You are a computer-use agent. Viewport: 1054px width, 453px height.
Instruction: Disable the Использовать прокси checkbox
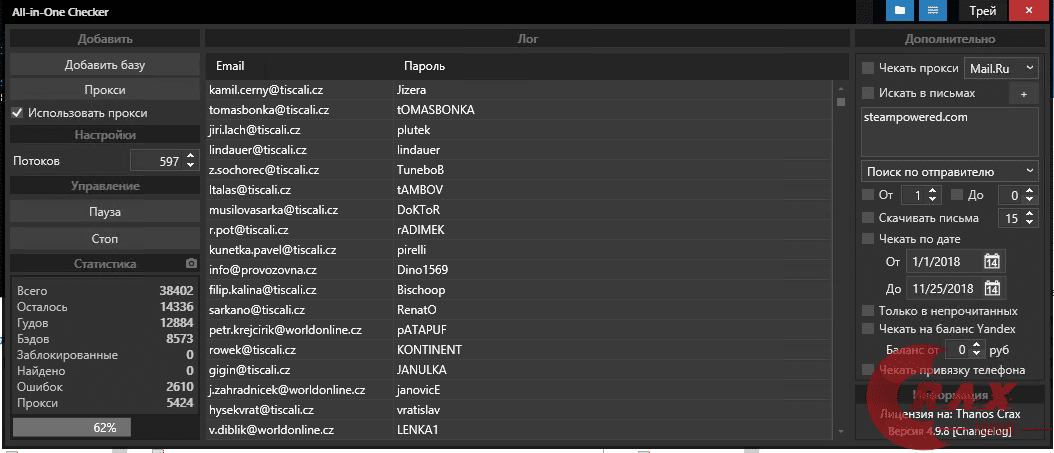click(x=17, y=113)
